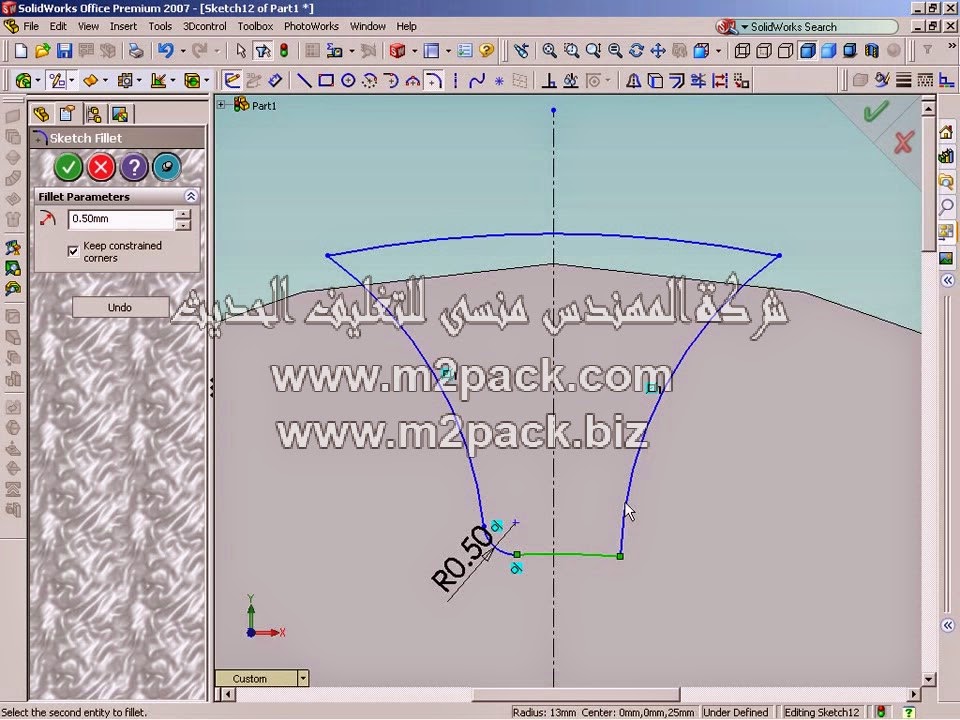Select the Centerpoint Arc tool
Viewport: 960px width, 720px height.
click(369, 80)
